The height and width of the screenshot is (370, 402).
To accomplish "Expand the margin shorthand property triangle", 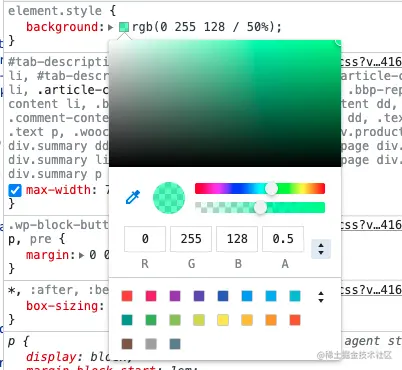I will coord(82,256).
